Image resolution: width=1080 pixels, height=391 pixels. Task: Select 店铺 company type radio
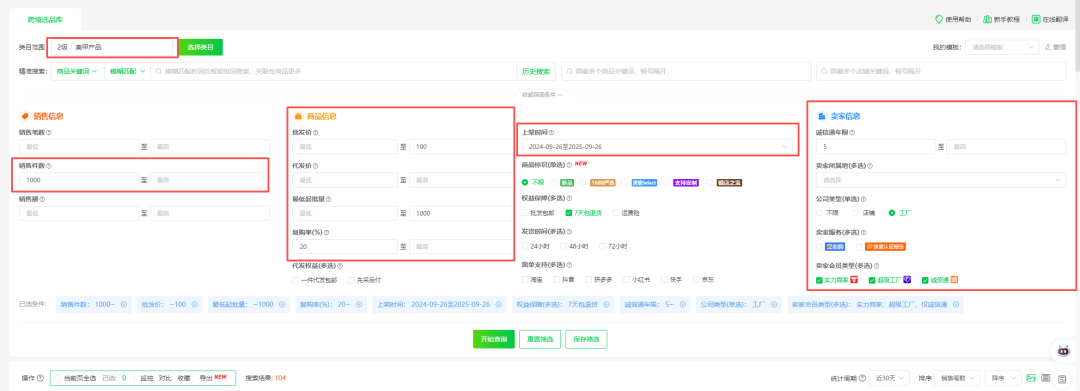855,213
